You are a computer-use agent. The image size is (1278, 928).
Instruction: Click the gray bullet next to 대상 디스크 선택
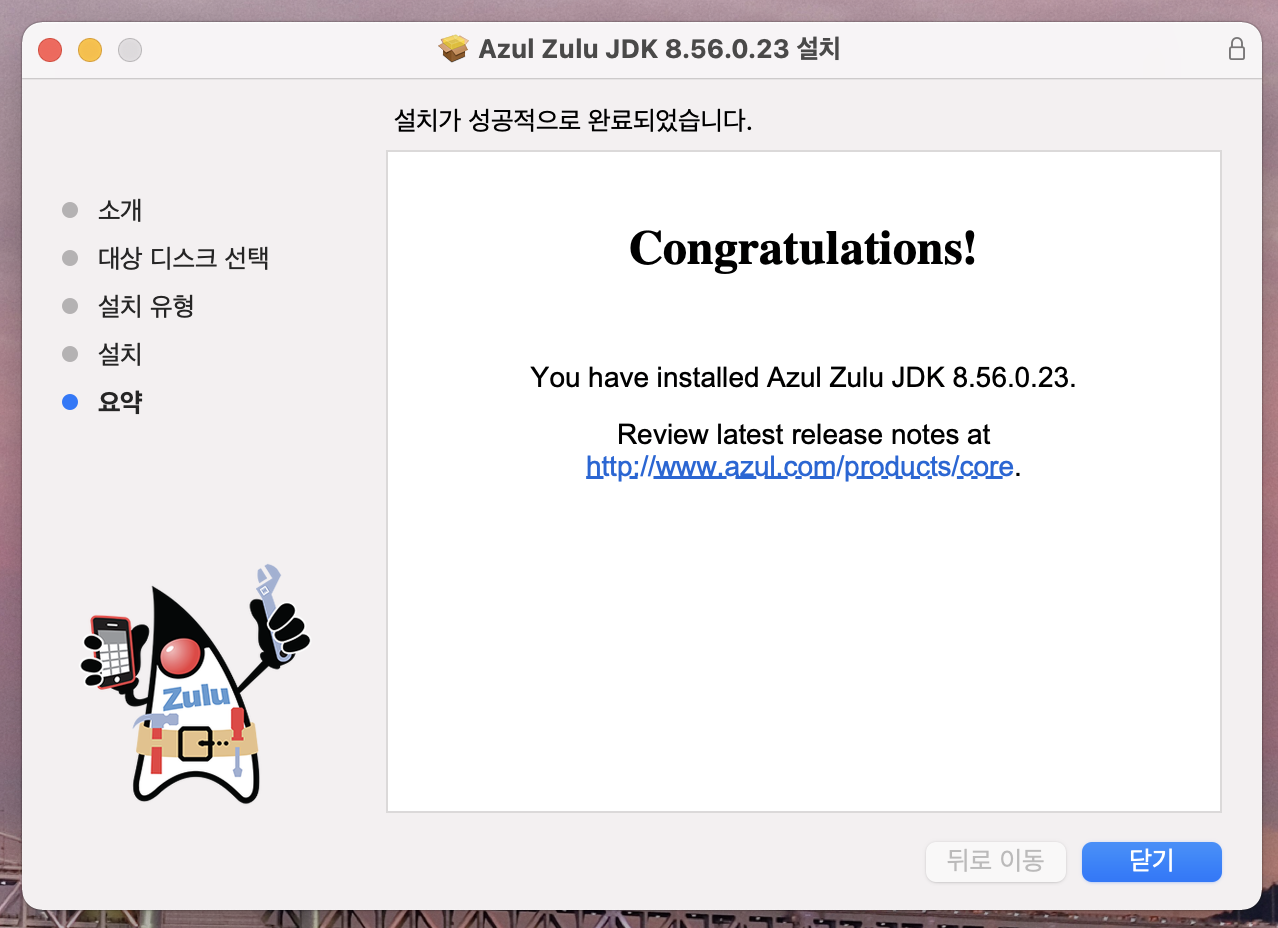(70, 258)
